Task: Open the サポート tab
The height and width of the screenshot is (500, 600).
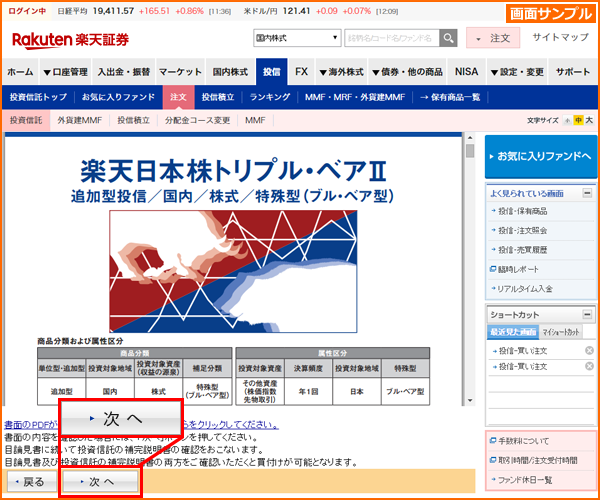Action: 573,72
